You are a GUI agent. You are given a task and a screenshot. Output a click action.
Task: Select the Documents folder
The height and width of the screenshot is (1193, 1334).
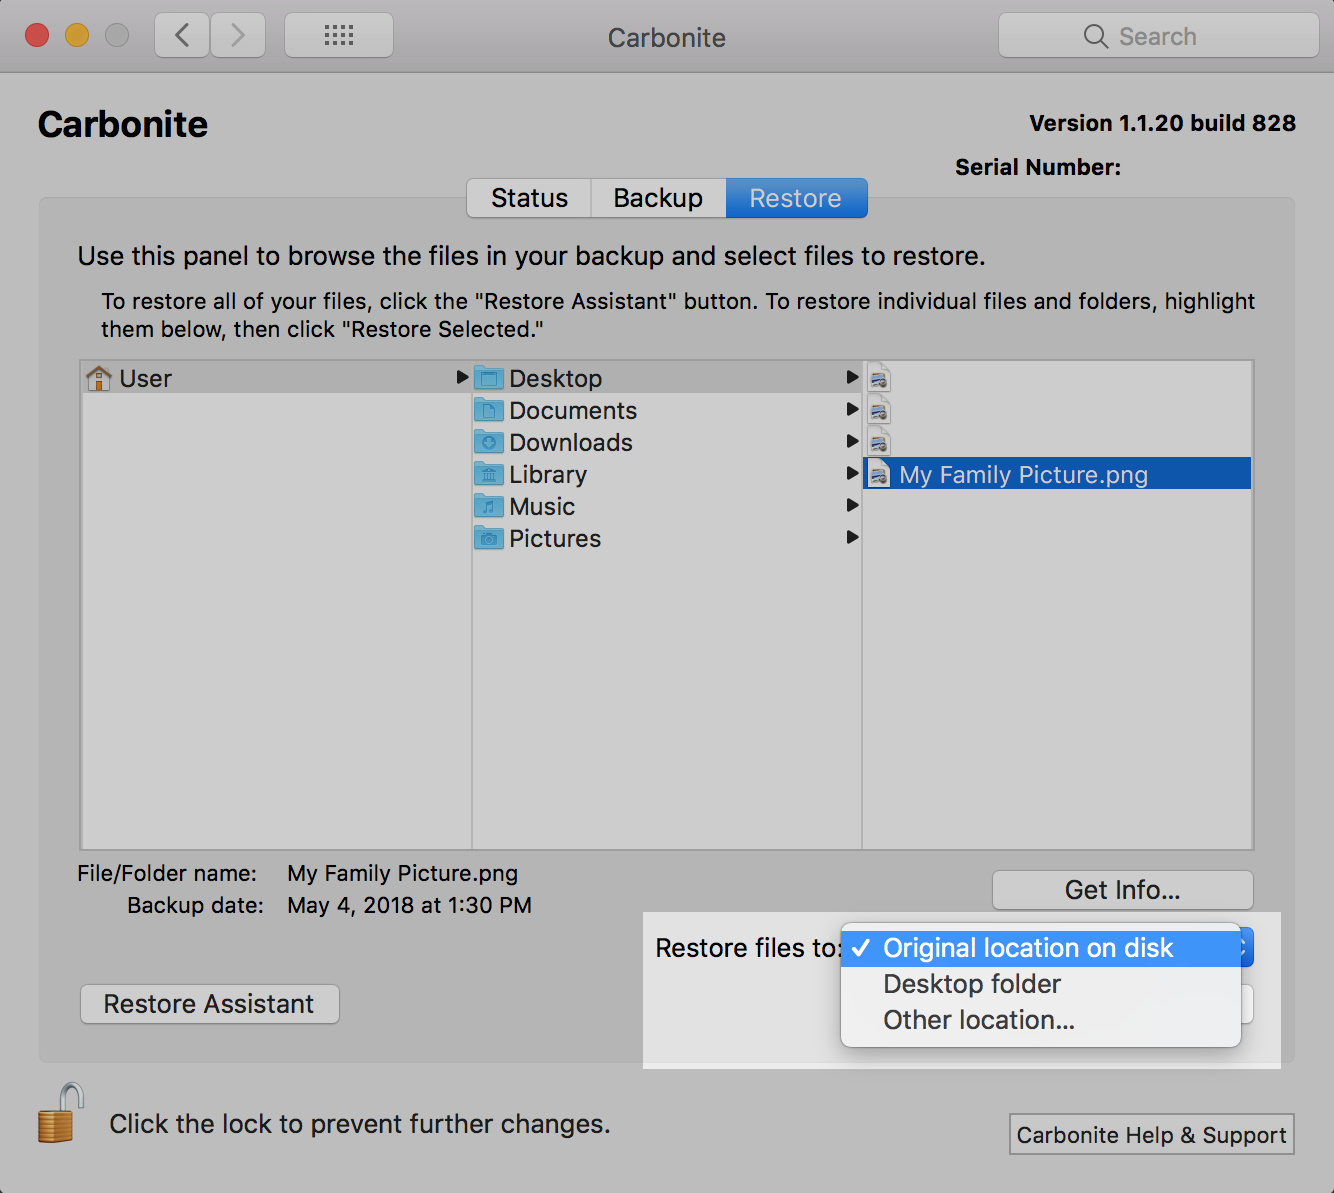tap(573, 410)
